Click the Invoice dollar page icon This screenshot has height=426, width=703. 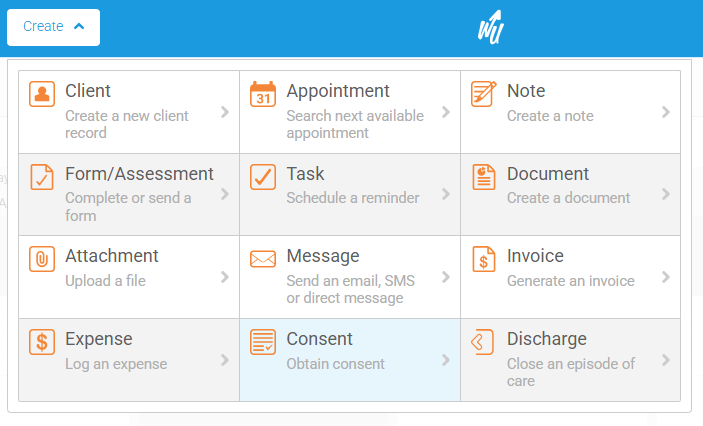(x=483, y=260)
